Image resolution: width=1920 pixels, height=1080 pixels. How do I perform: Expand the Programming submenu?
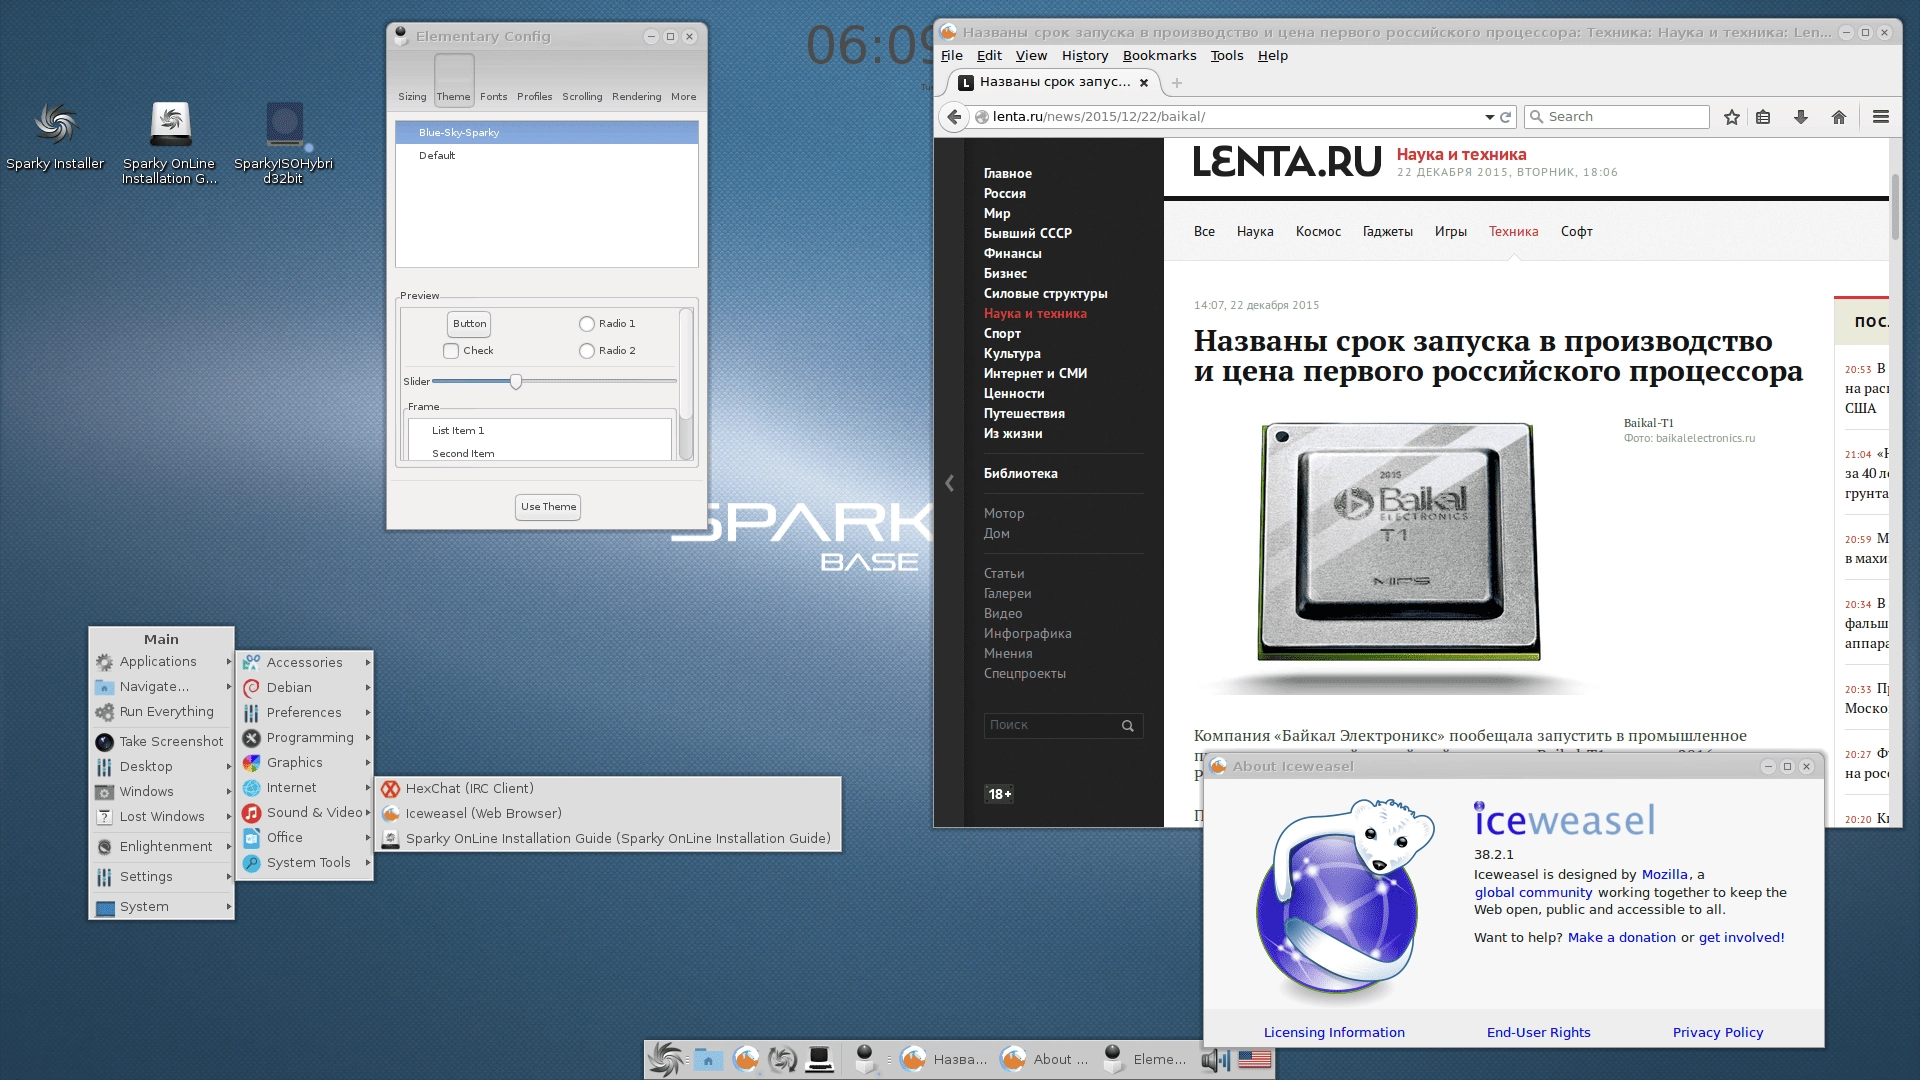(305, 737)
